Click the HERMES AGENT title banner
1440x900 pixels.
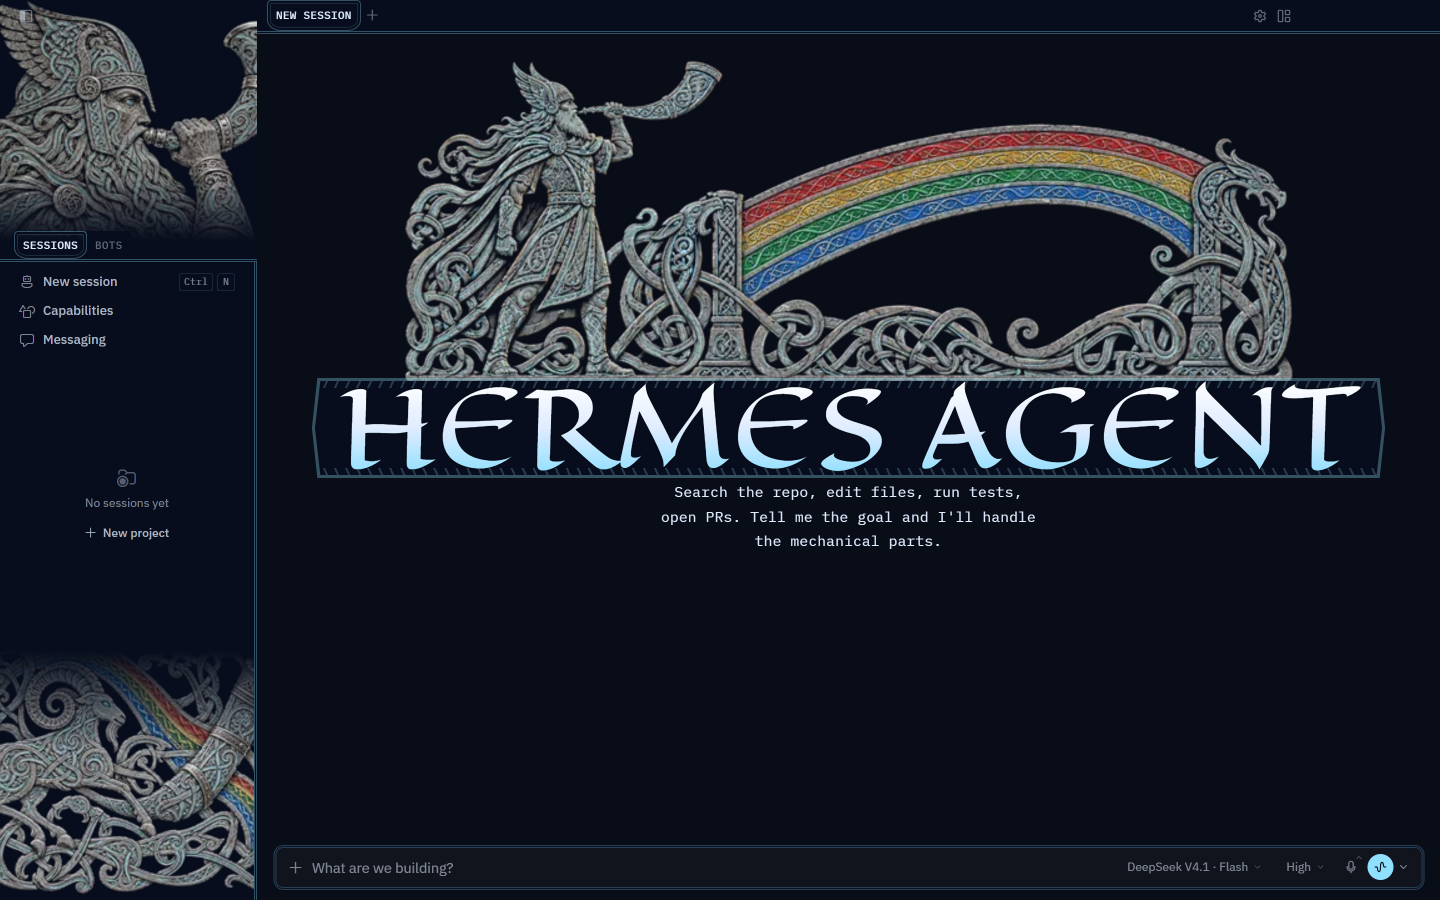(x=848, y=428)
